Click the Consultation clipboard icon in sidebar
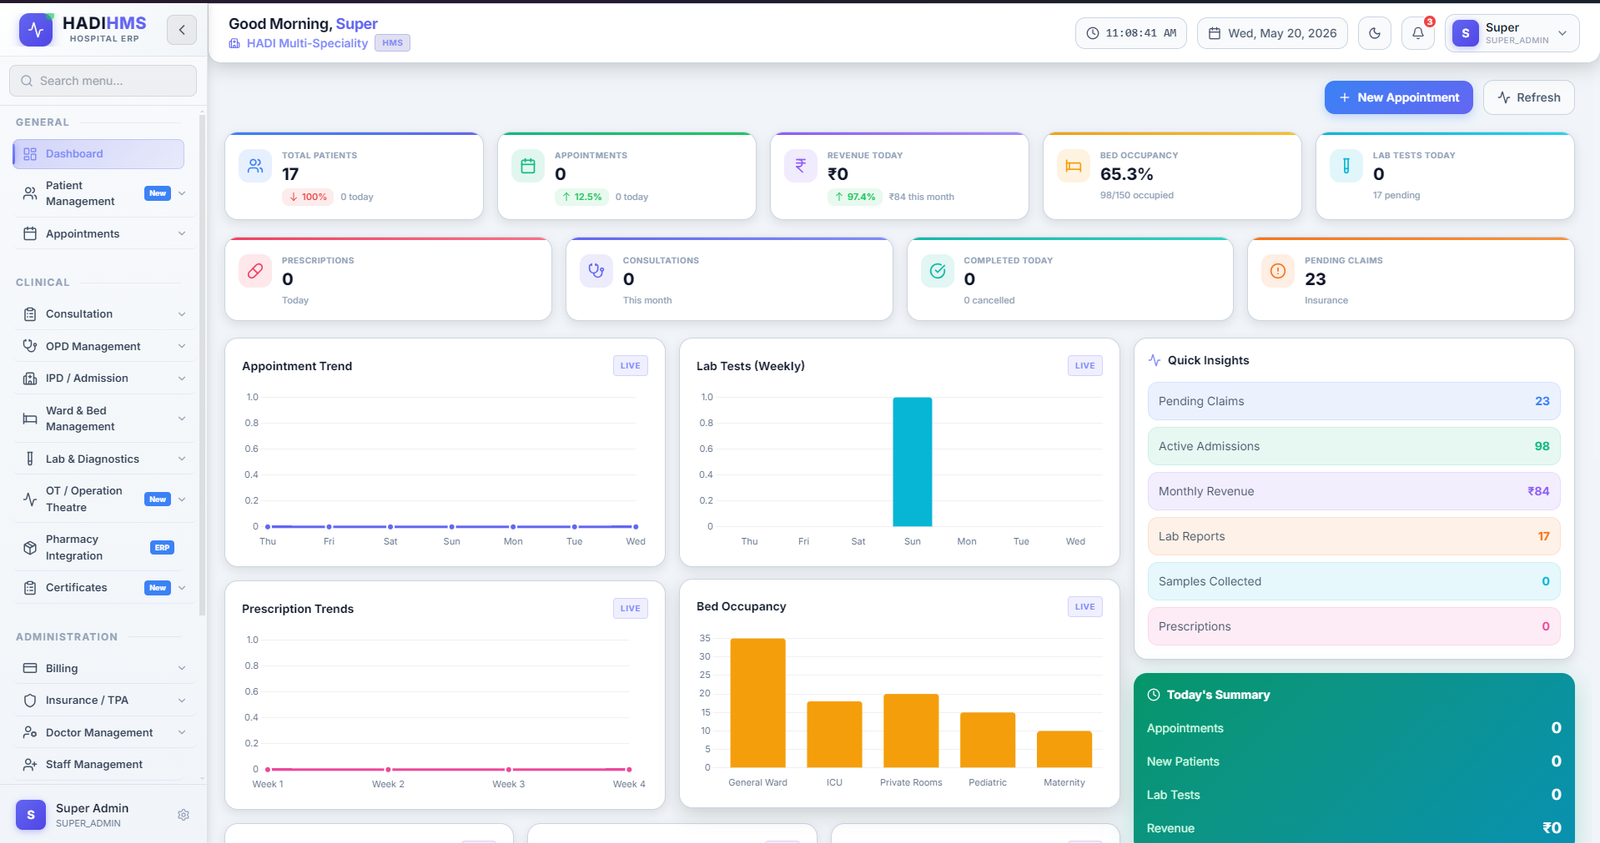 [30, 314]
